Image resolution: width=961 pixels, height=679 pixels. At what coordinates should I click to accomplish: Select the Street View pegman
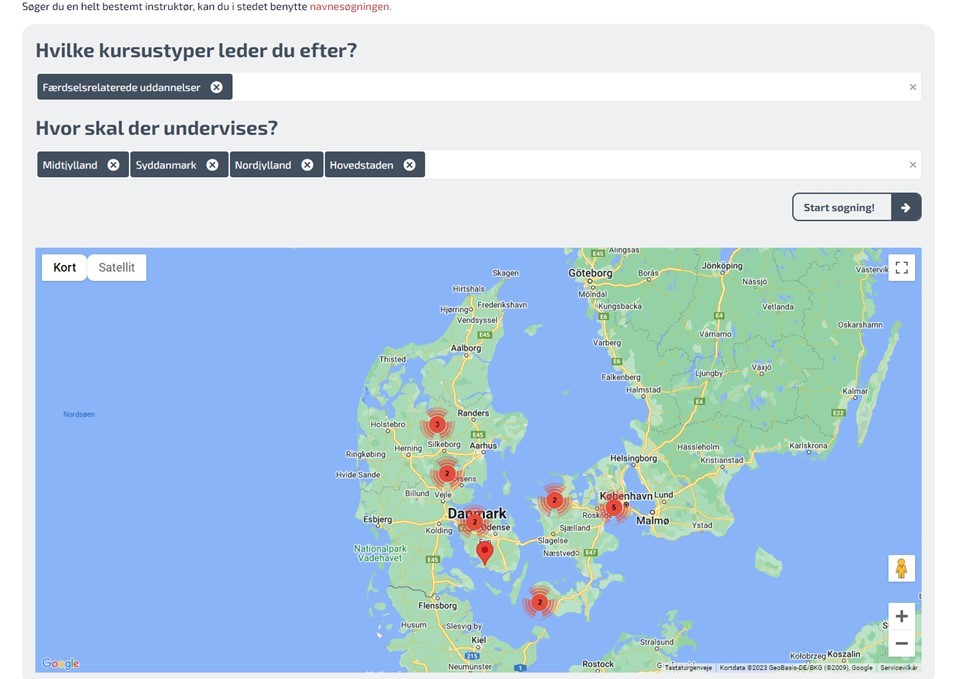pos(902,568)
